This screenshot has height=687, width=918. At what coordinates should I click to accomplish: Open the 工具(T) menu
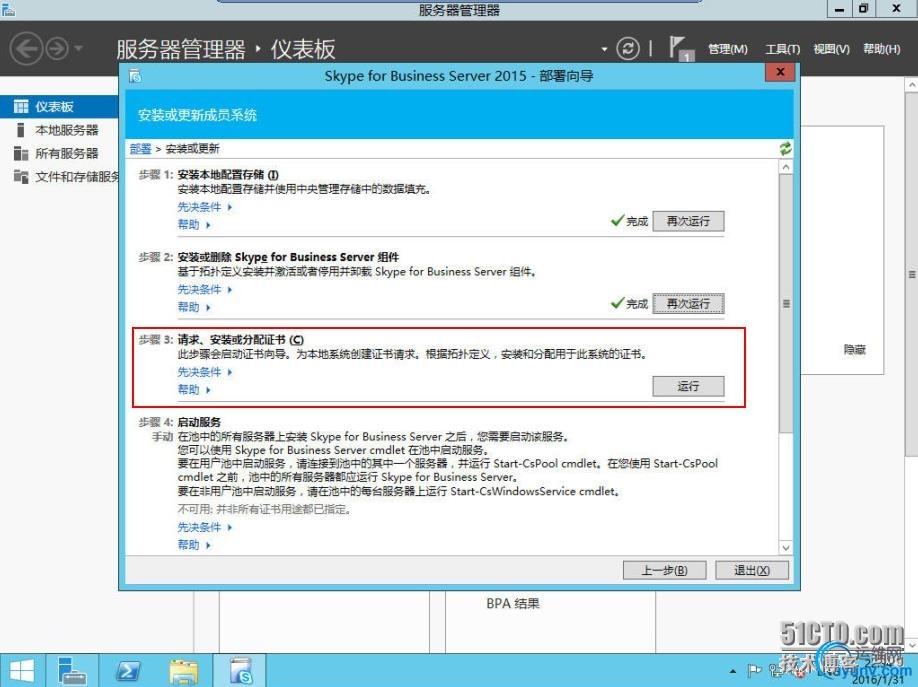pyautogui.click(x=782, y=49)
